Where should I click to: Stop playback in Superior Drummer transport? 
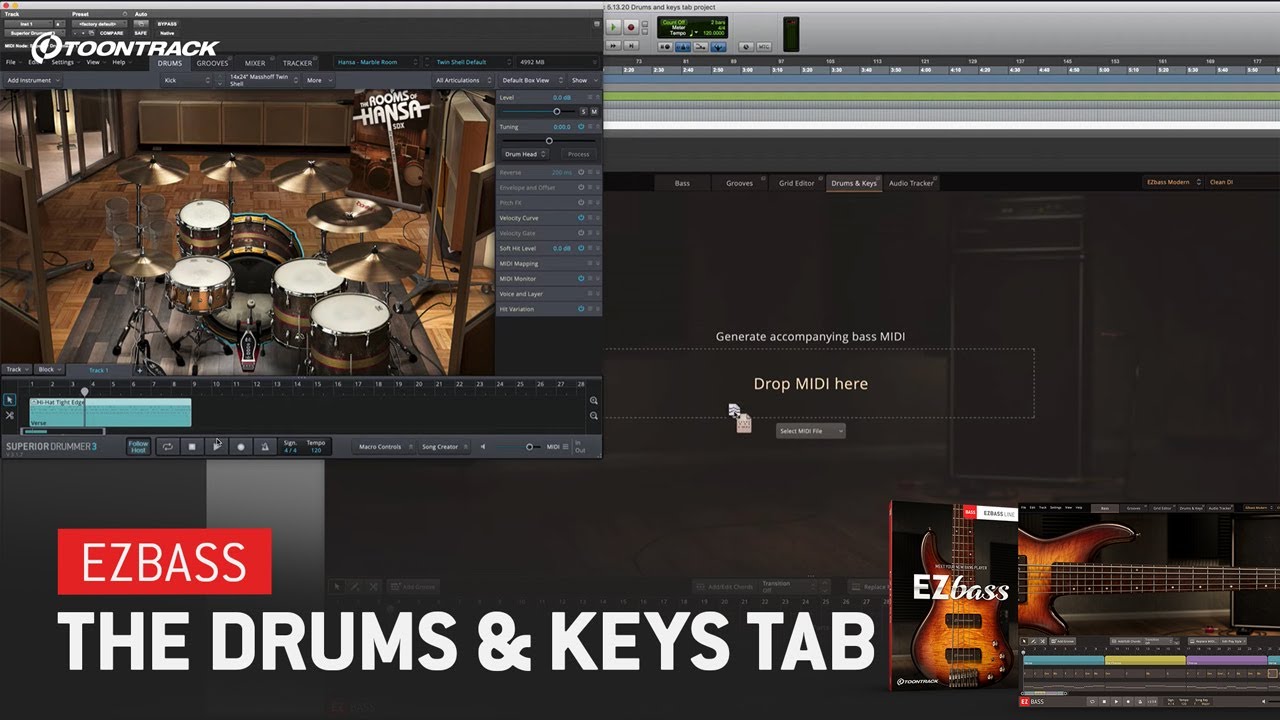coord(192,447)
